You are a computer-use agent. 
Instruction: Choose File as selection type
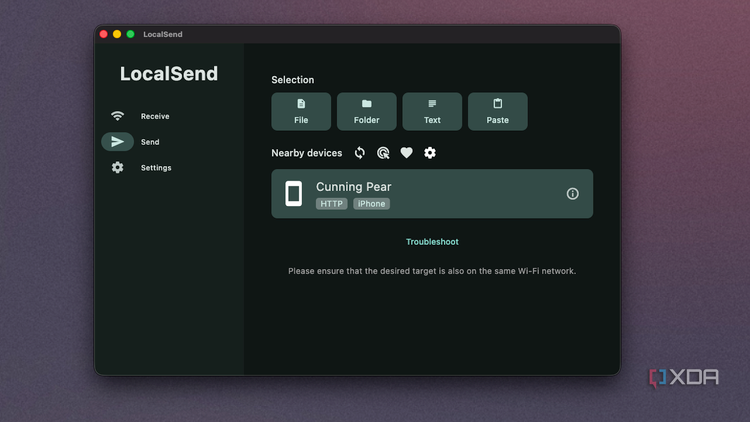tap(301, 111)
